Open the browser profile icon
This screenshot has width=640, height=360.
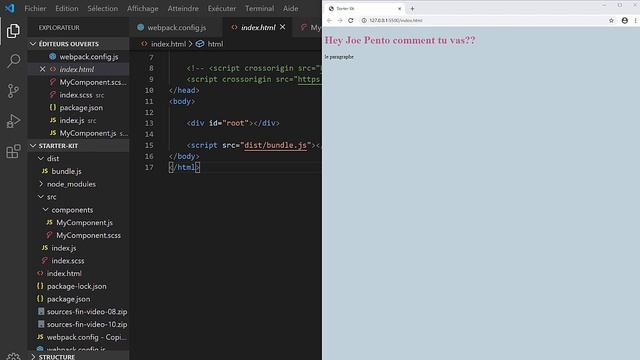tap(624, 20)
